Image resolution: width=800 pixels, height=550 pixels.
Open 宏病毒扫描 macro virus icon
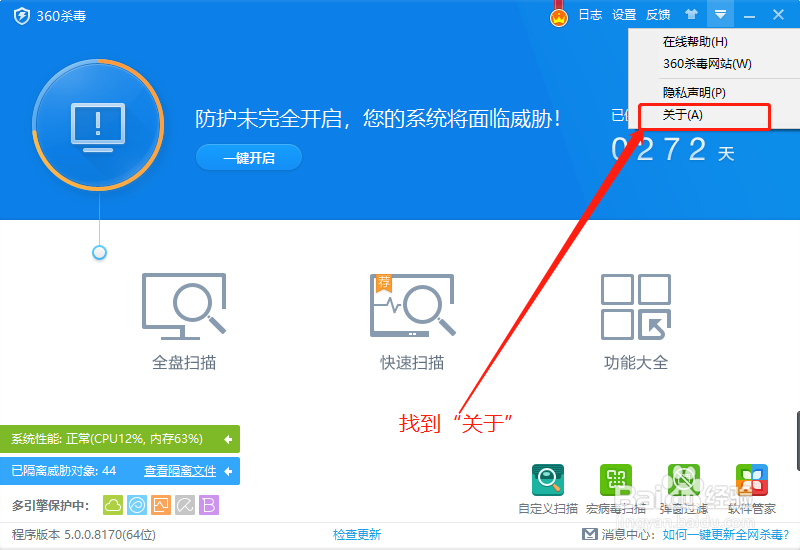coord(616,480)
